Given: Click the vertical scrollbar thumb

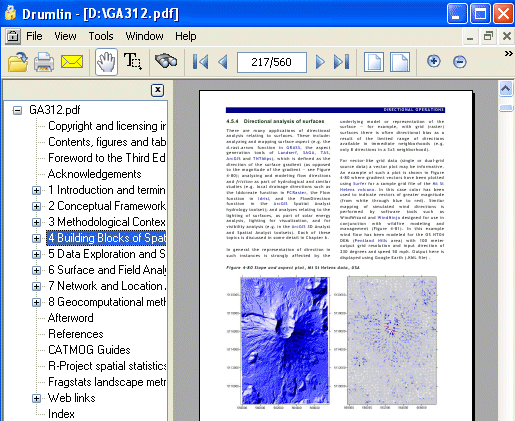Looking at the screenshot, I should coord(506,108).
